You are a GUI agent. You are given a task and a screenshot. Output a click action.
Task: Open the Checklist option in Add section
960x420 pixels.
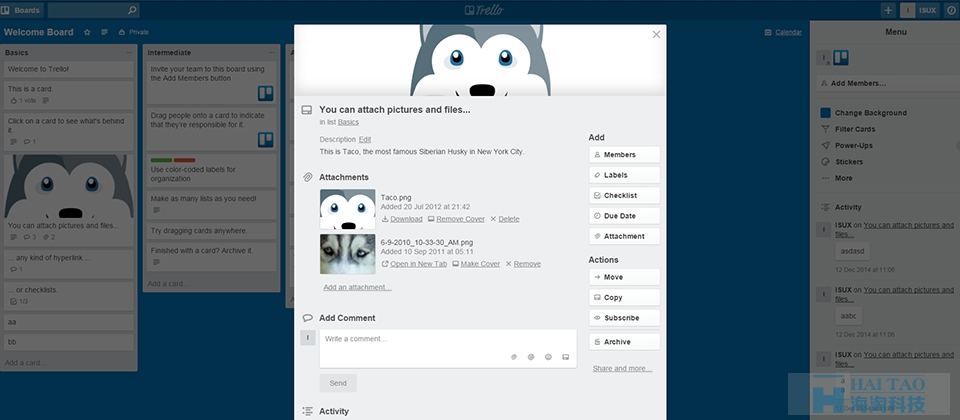coord(624,195)
